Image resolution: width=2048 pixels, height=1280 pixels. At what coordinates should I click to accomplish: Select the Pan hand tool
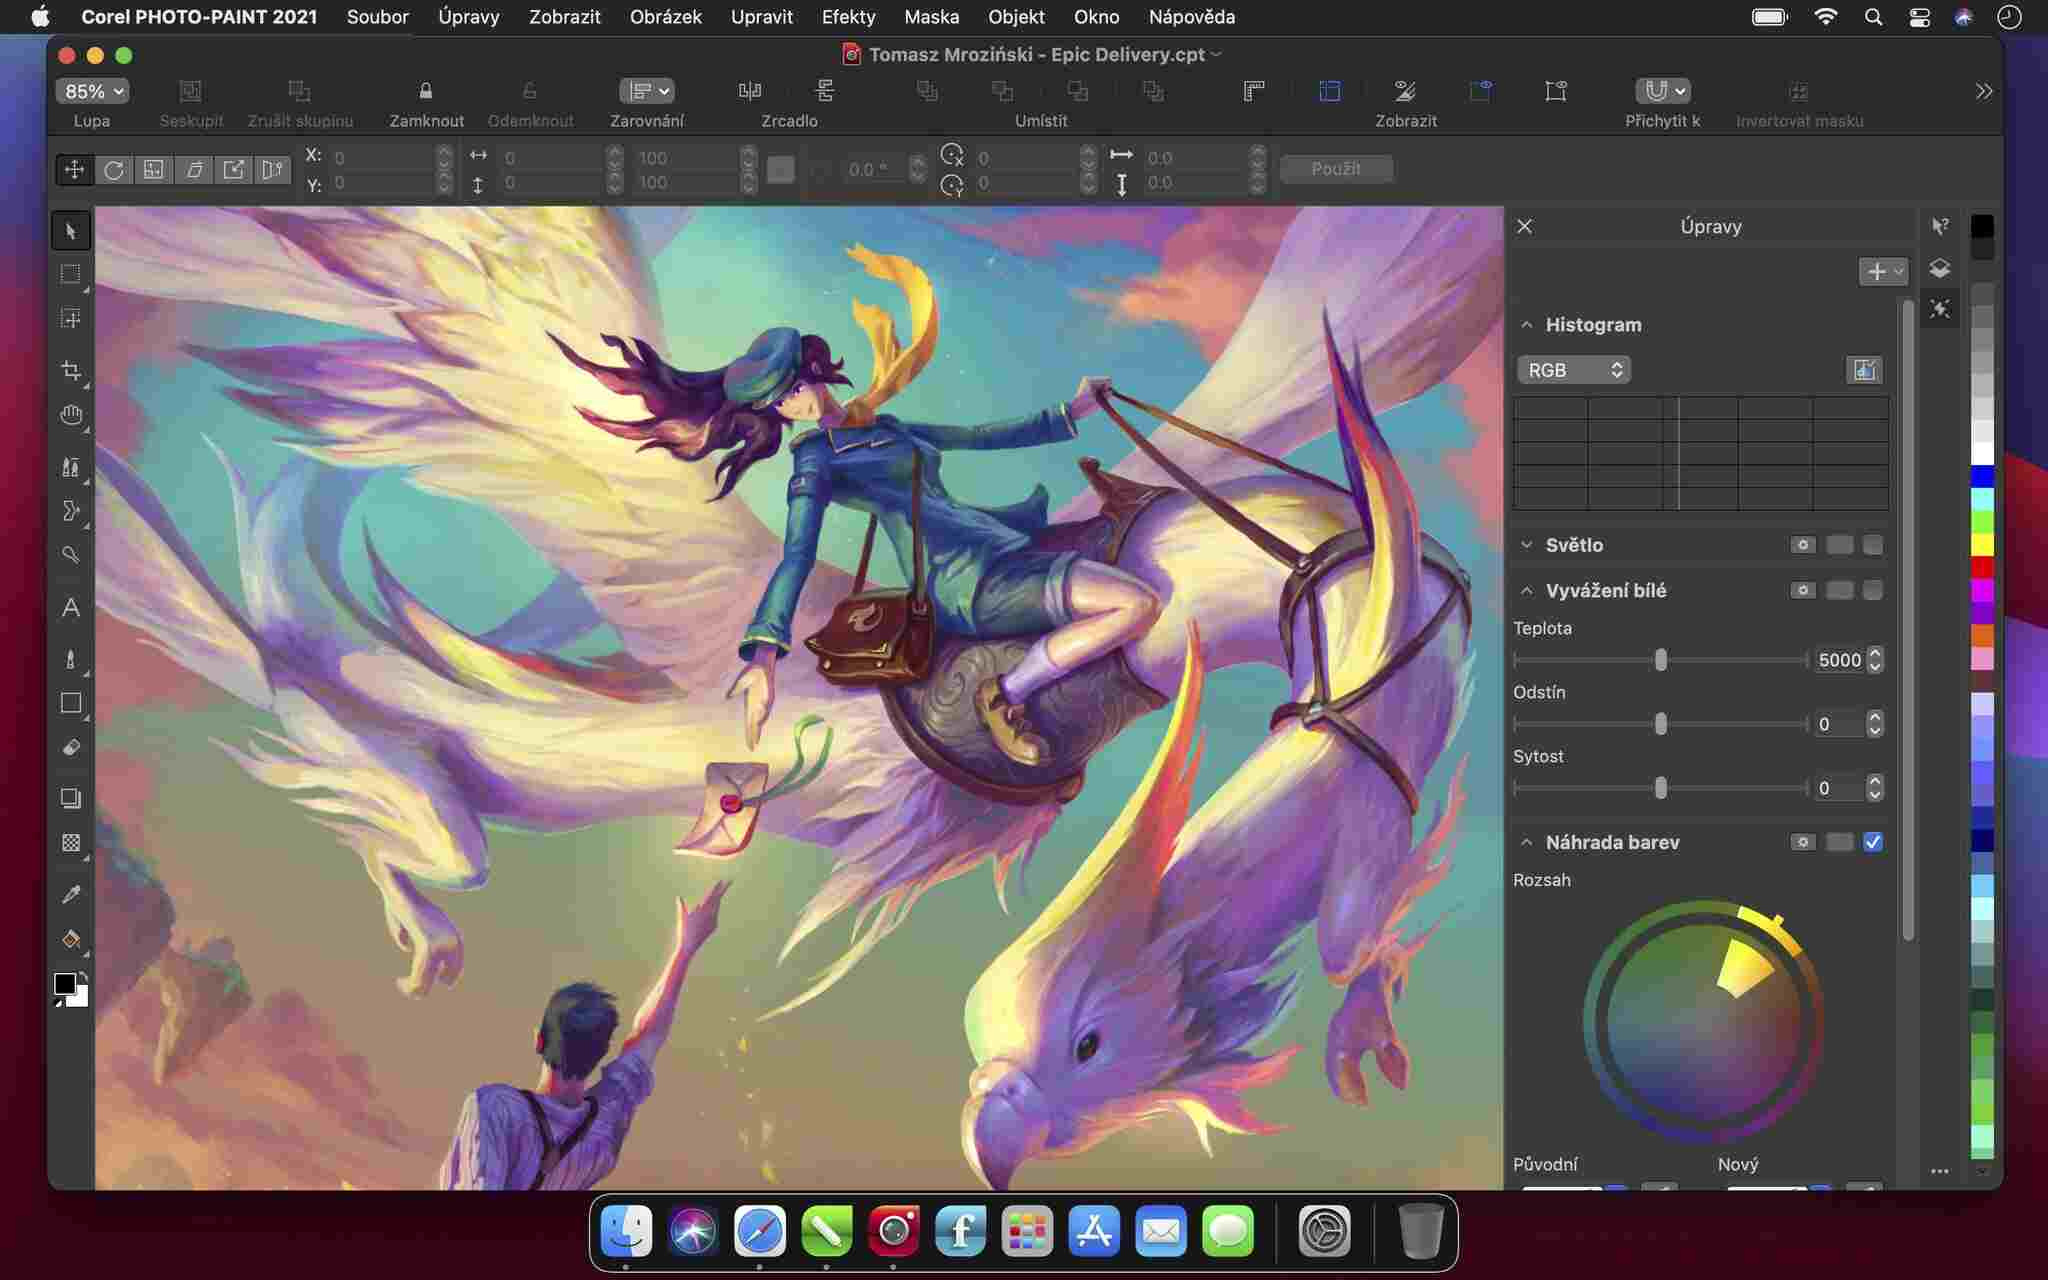[70, 415]
